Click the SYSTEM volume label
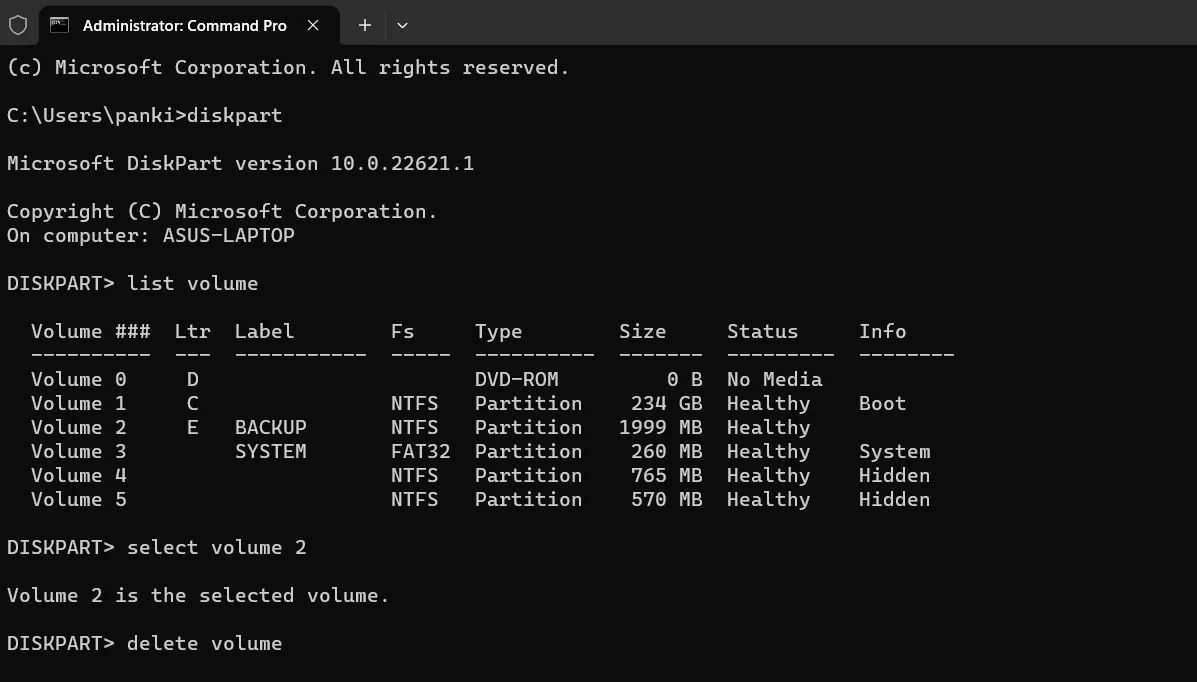Viewport: 1197px width, 682px height. (269, 451)
